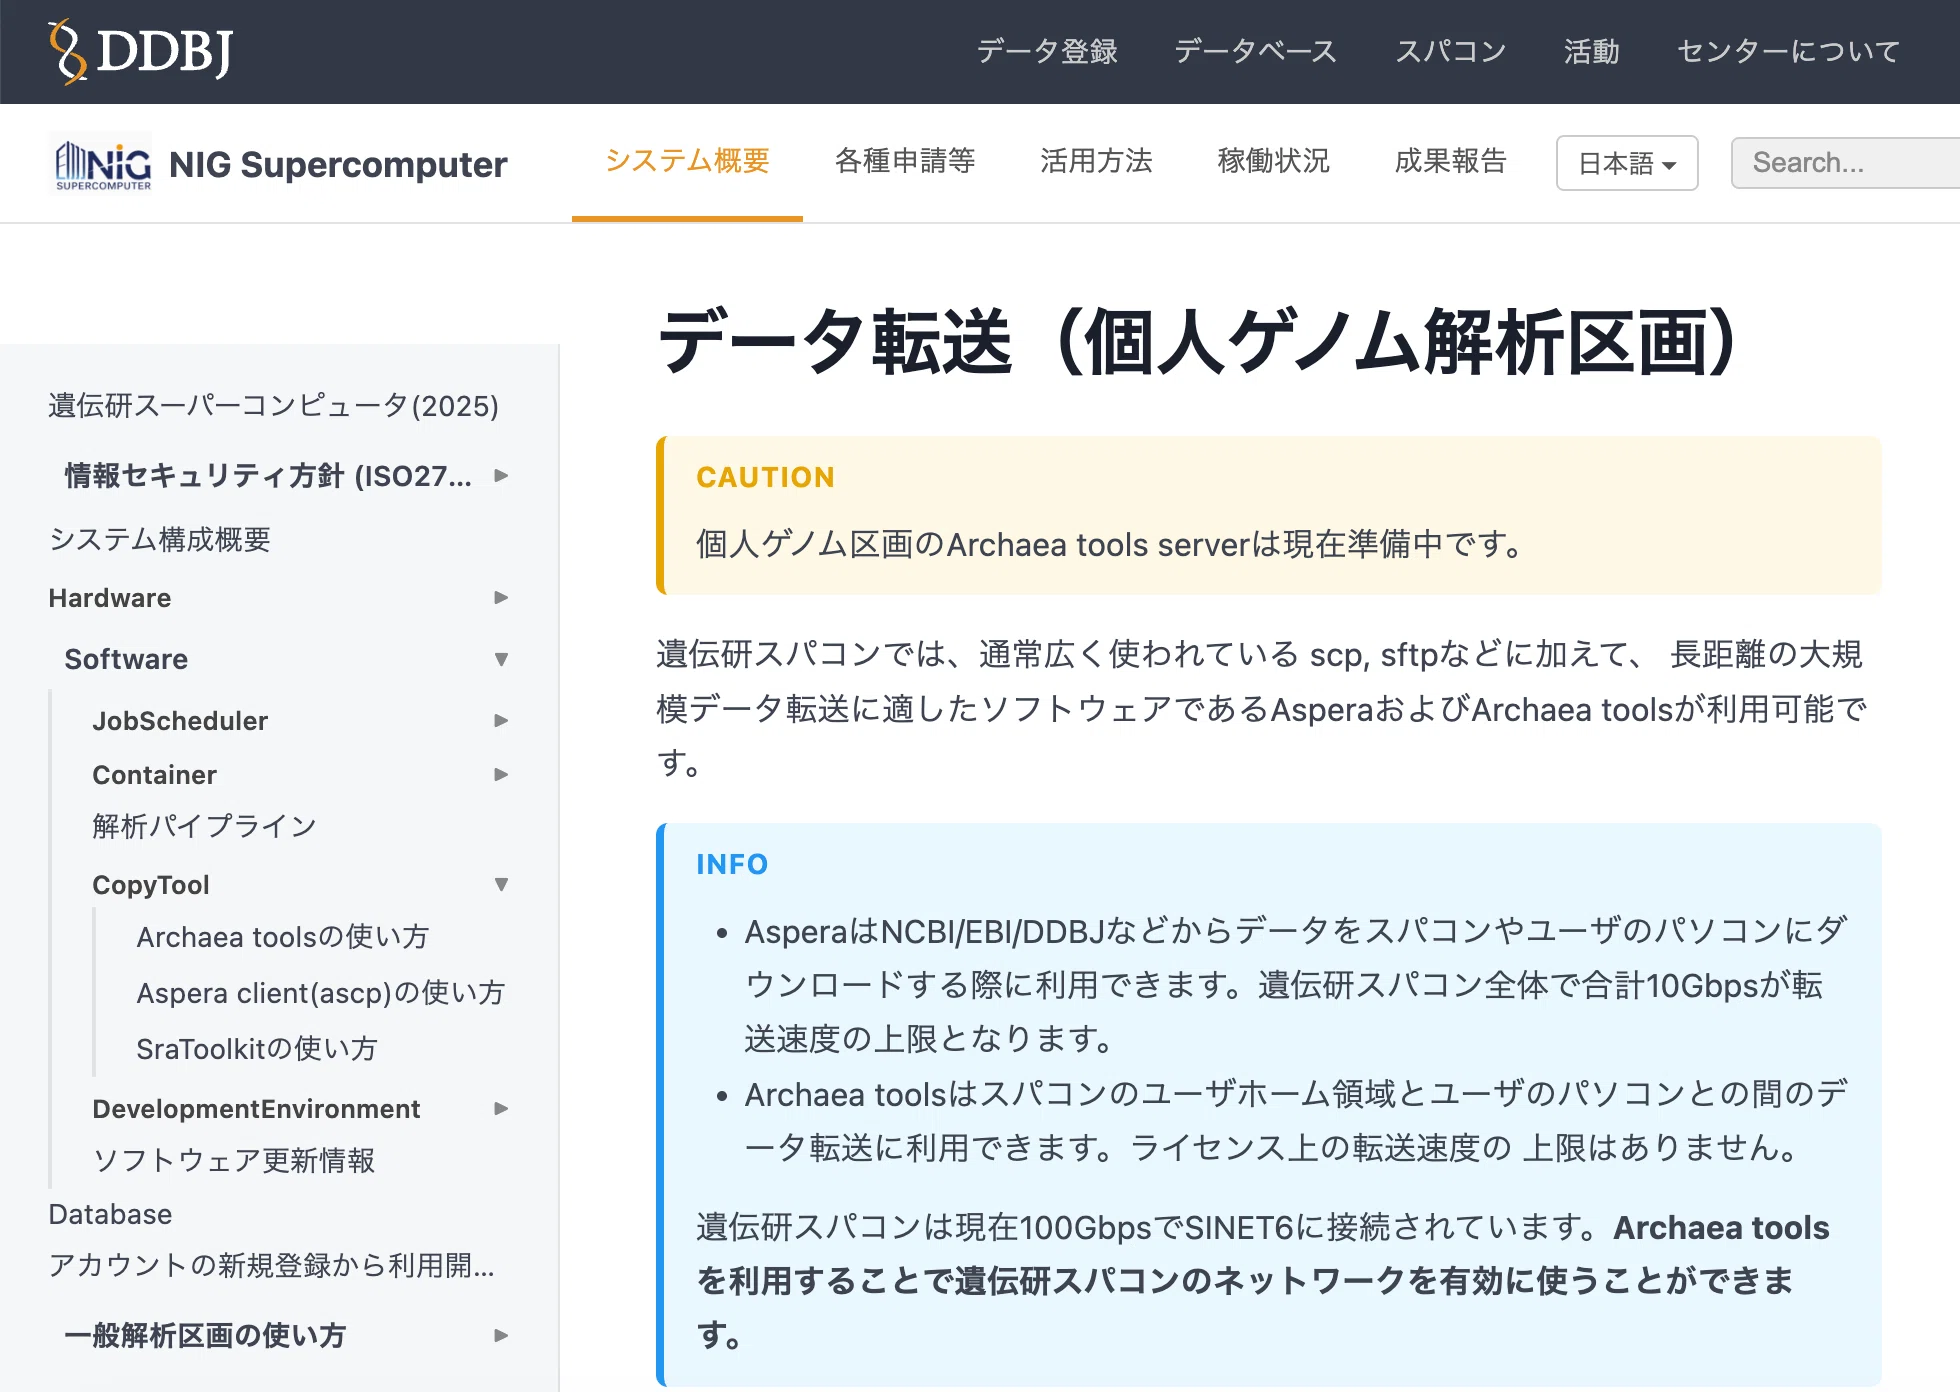Open CopyTool sidebar item
1960x1392 pixels.
(151, 885)
